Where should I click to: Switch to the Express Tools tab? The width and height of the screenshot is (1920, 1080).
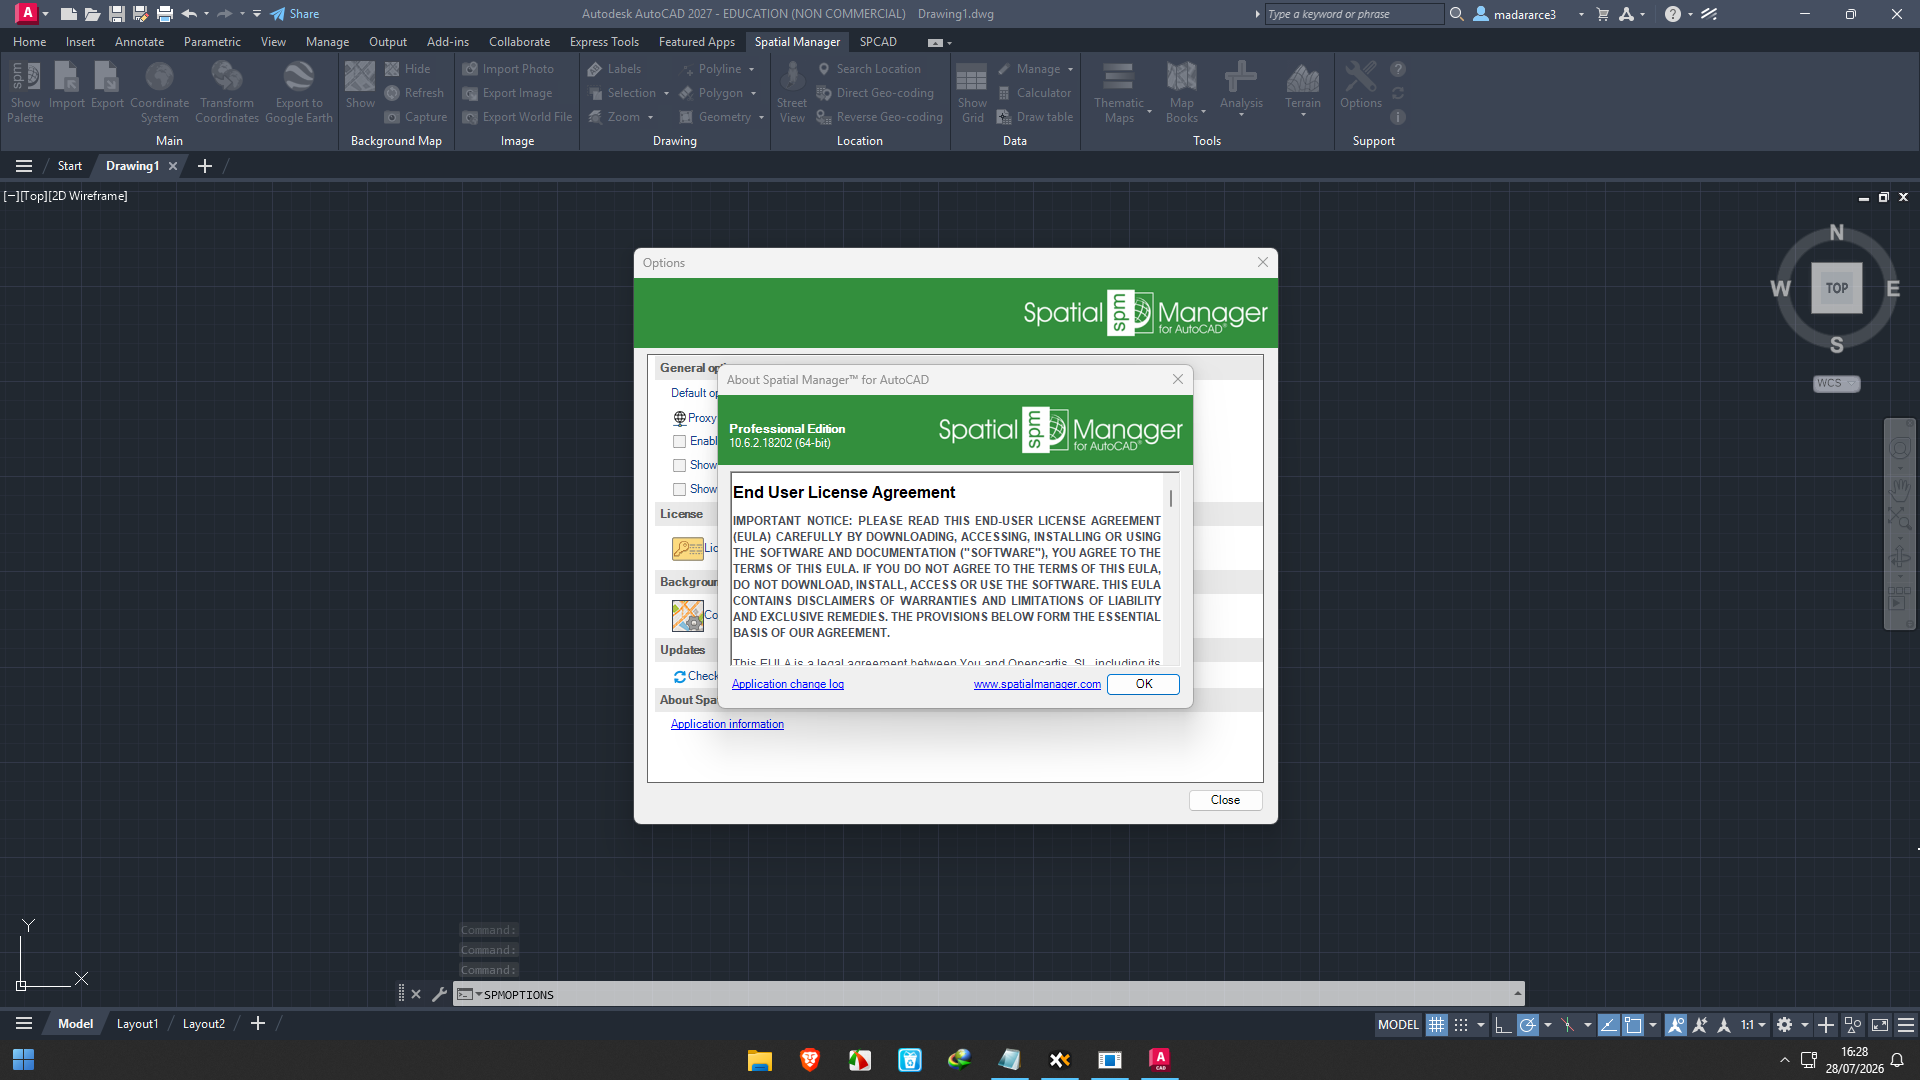point(604,42)
